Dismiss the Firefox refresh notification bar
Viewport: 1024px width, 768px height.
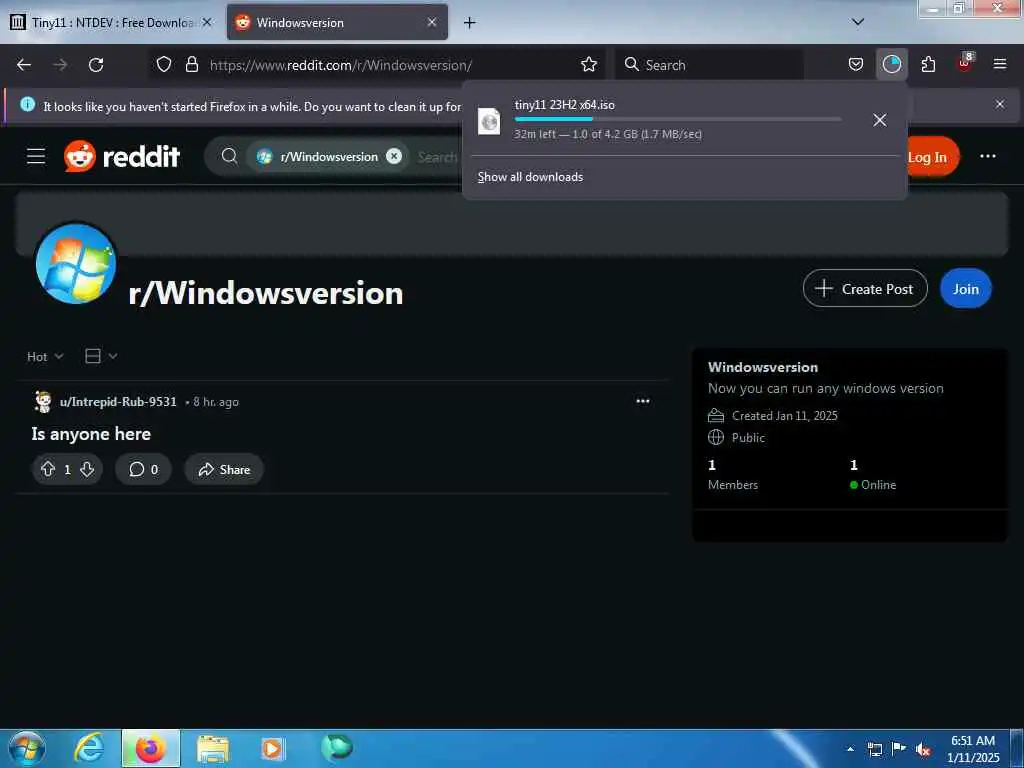point(999,104)
